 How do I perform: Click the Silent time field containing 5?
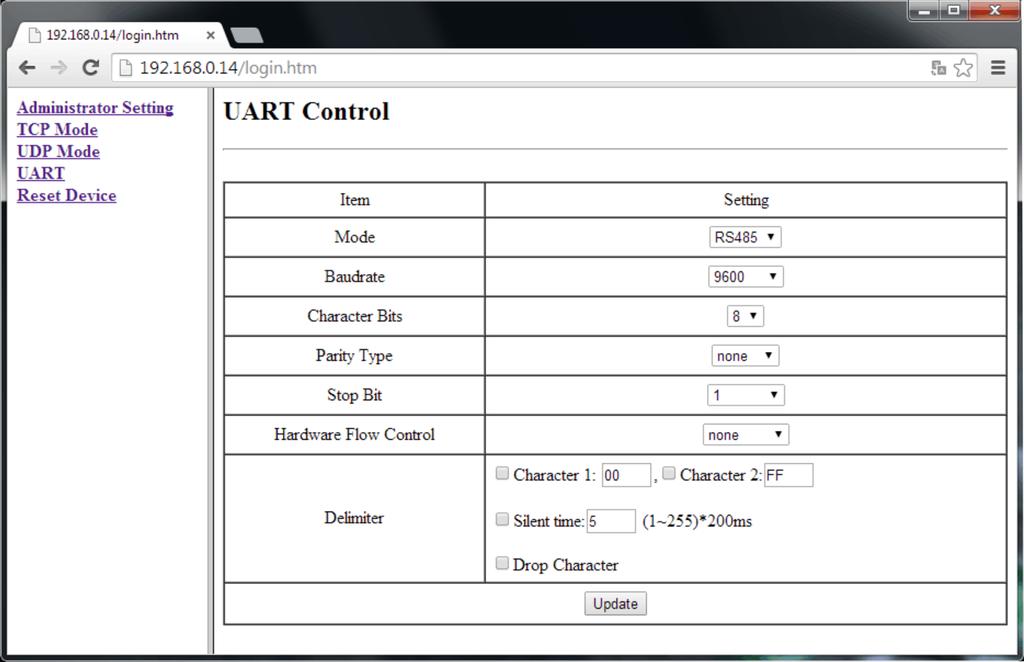click(x=611, y=521)
